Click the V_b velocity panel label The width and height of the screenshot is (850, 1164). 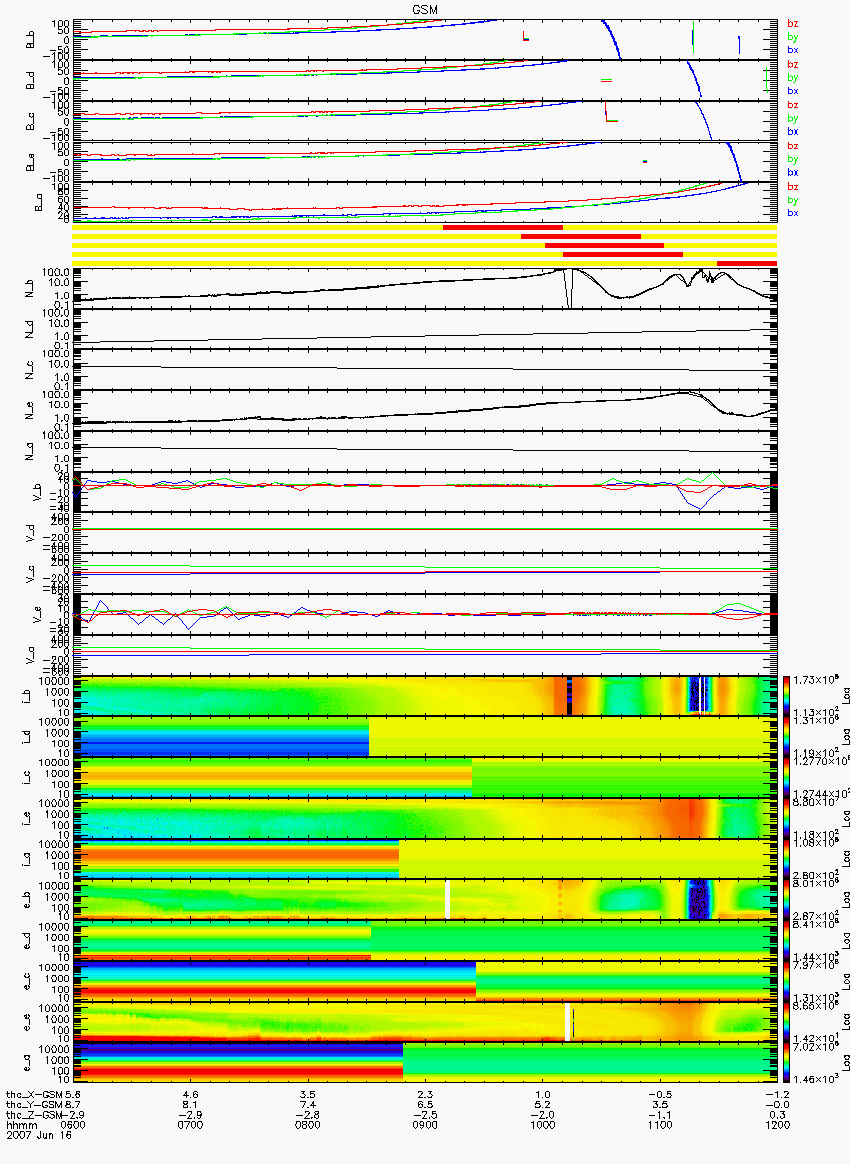[x=38, y=491]
